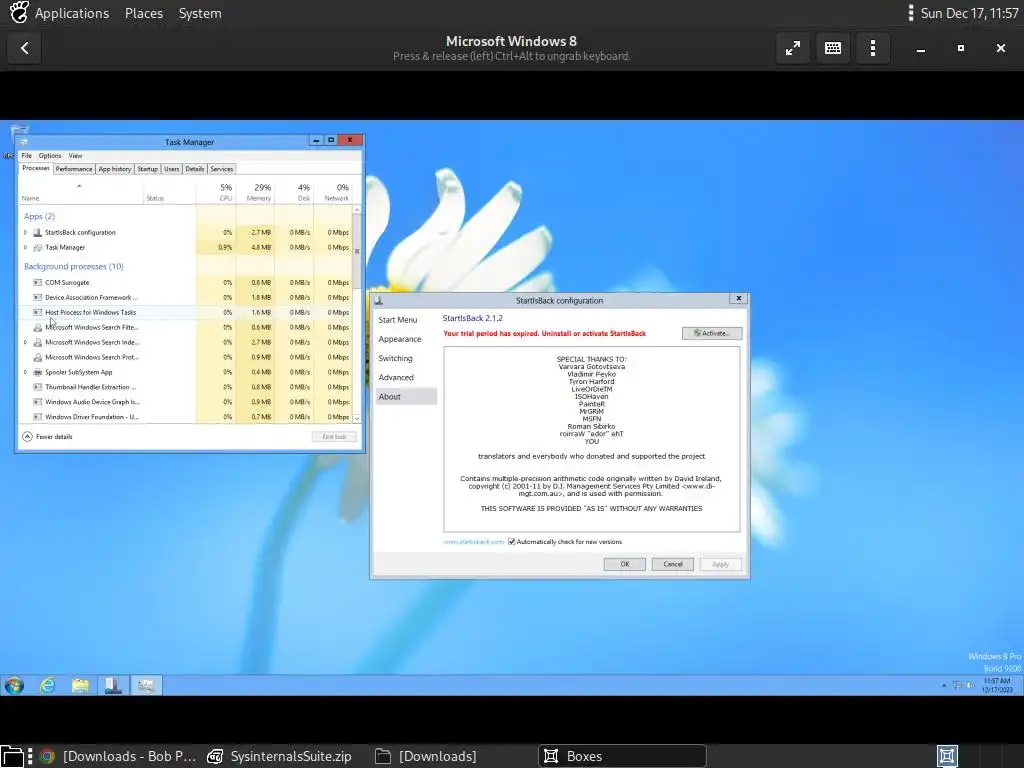
Task: Click Task Manager scrollbar down arrow
Action: click(357, 418)
